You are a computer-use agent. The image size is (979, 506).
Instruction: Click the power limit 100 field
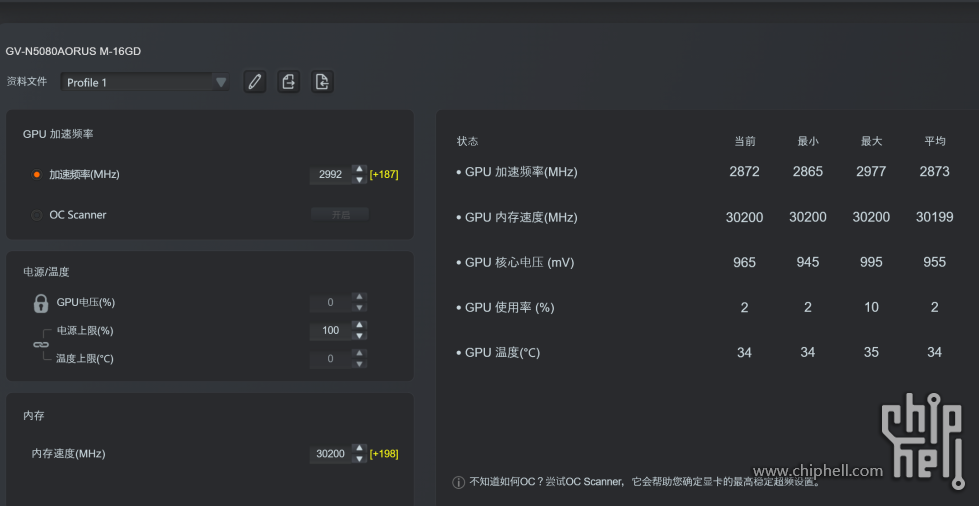[331, 330]
